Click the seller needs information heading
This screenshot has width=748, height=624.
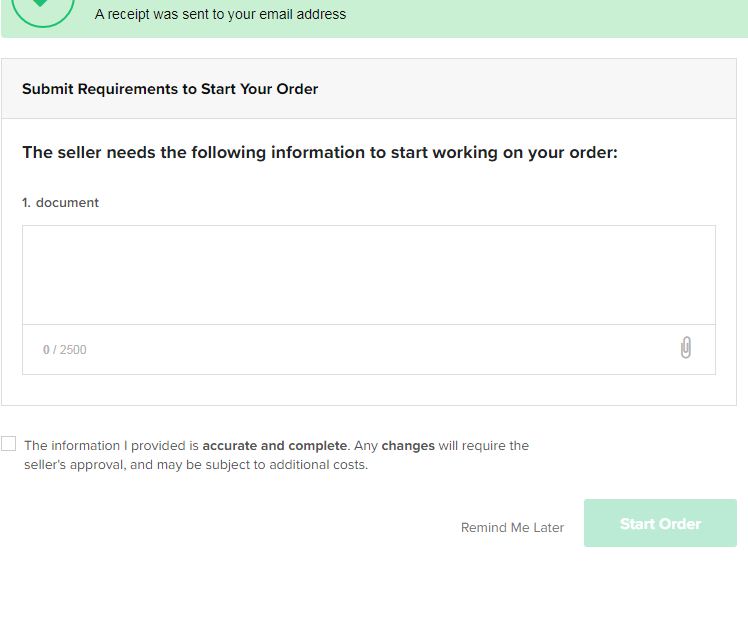coord(320,153)
